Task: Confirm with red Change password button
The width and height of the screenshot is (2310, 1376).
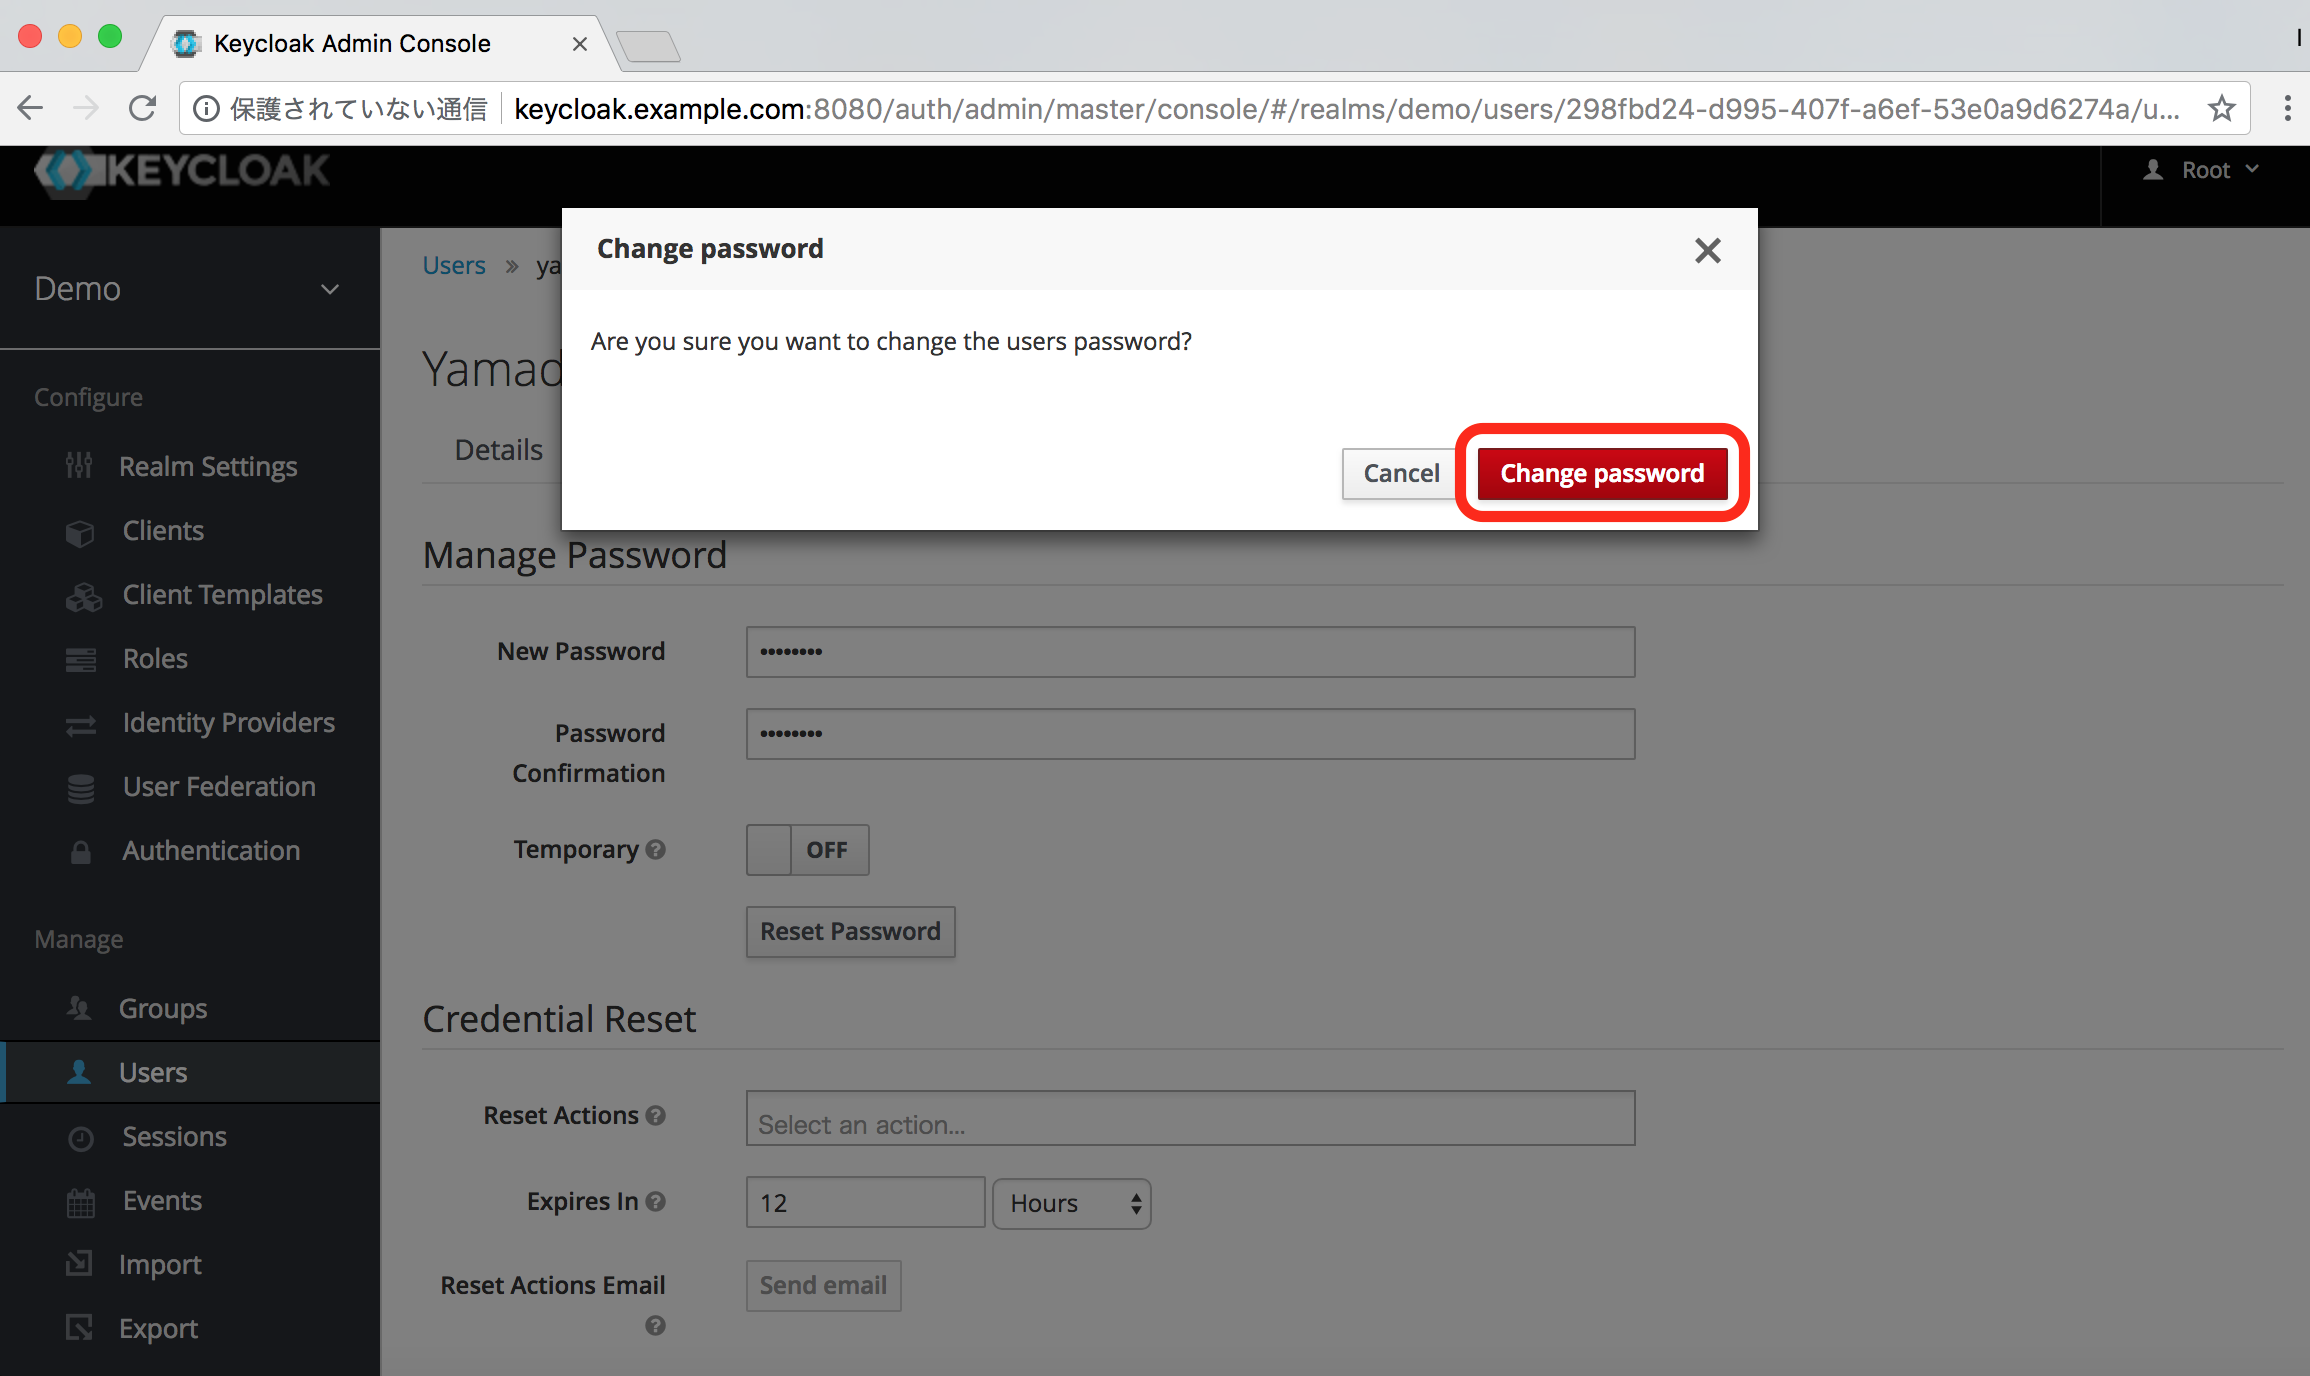Action: [1601, 473]
